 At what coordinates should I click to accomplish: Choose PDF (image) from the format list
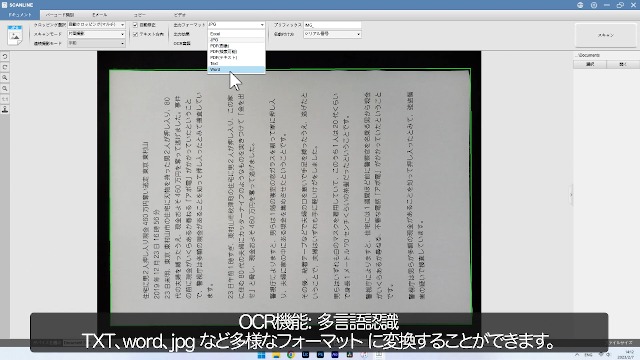click(236, 46)
